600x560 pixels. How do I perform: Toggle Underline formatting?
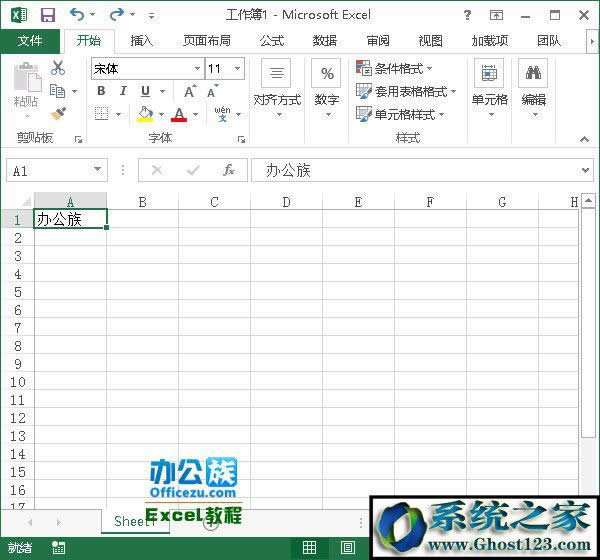pos(145,91)
